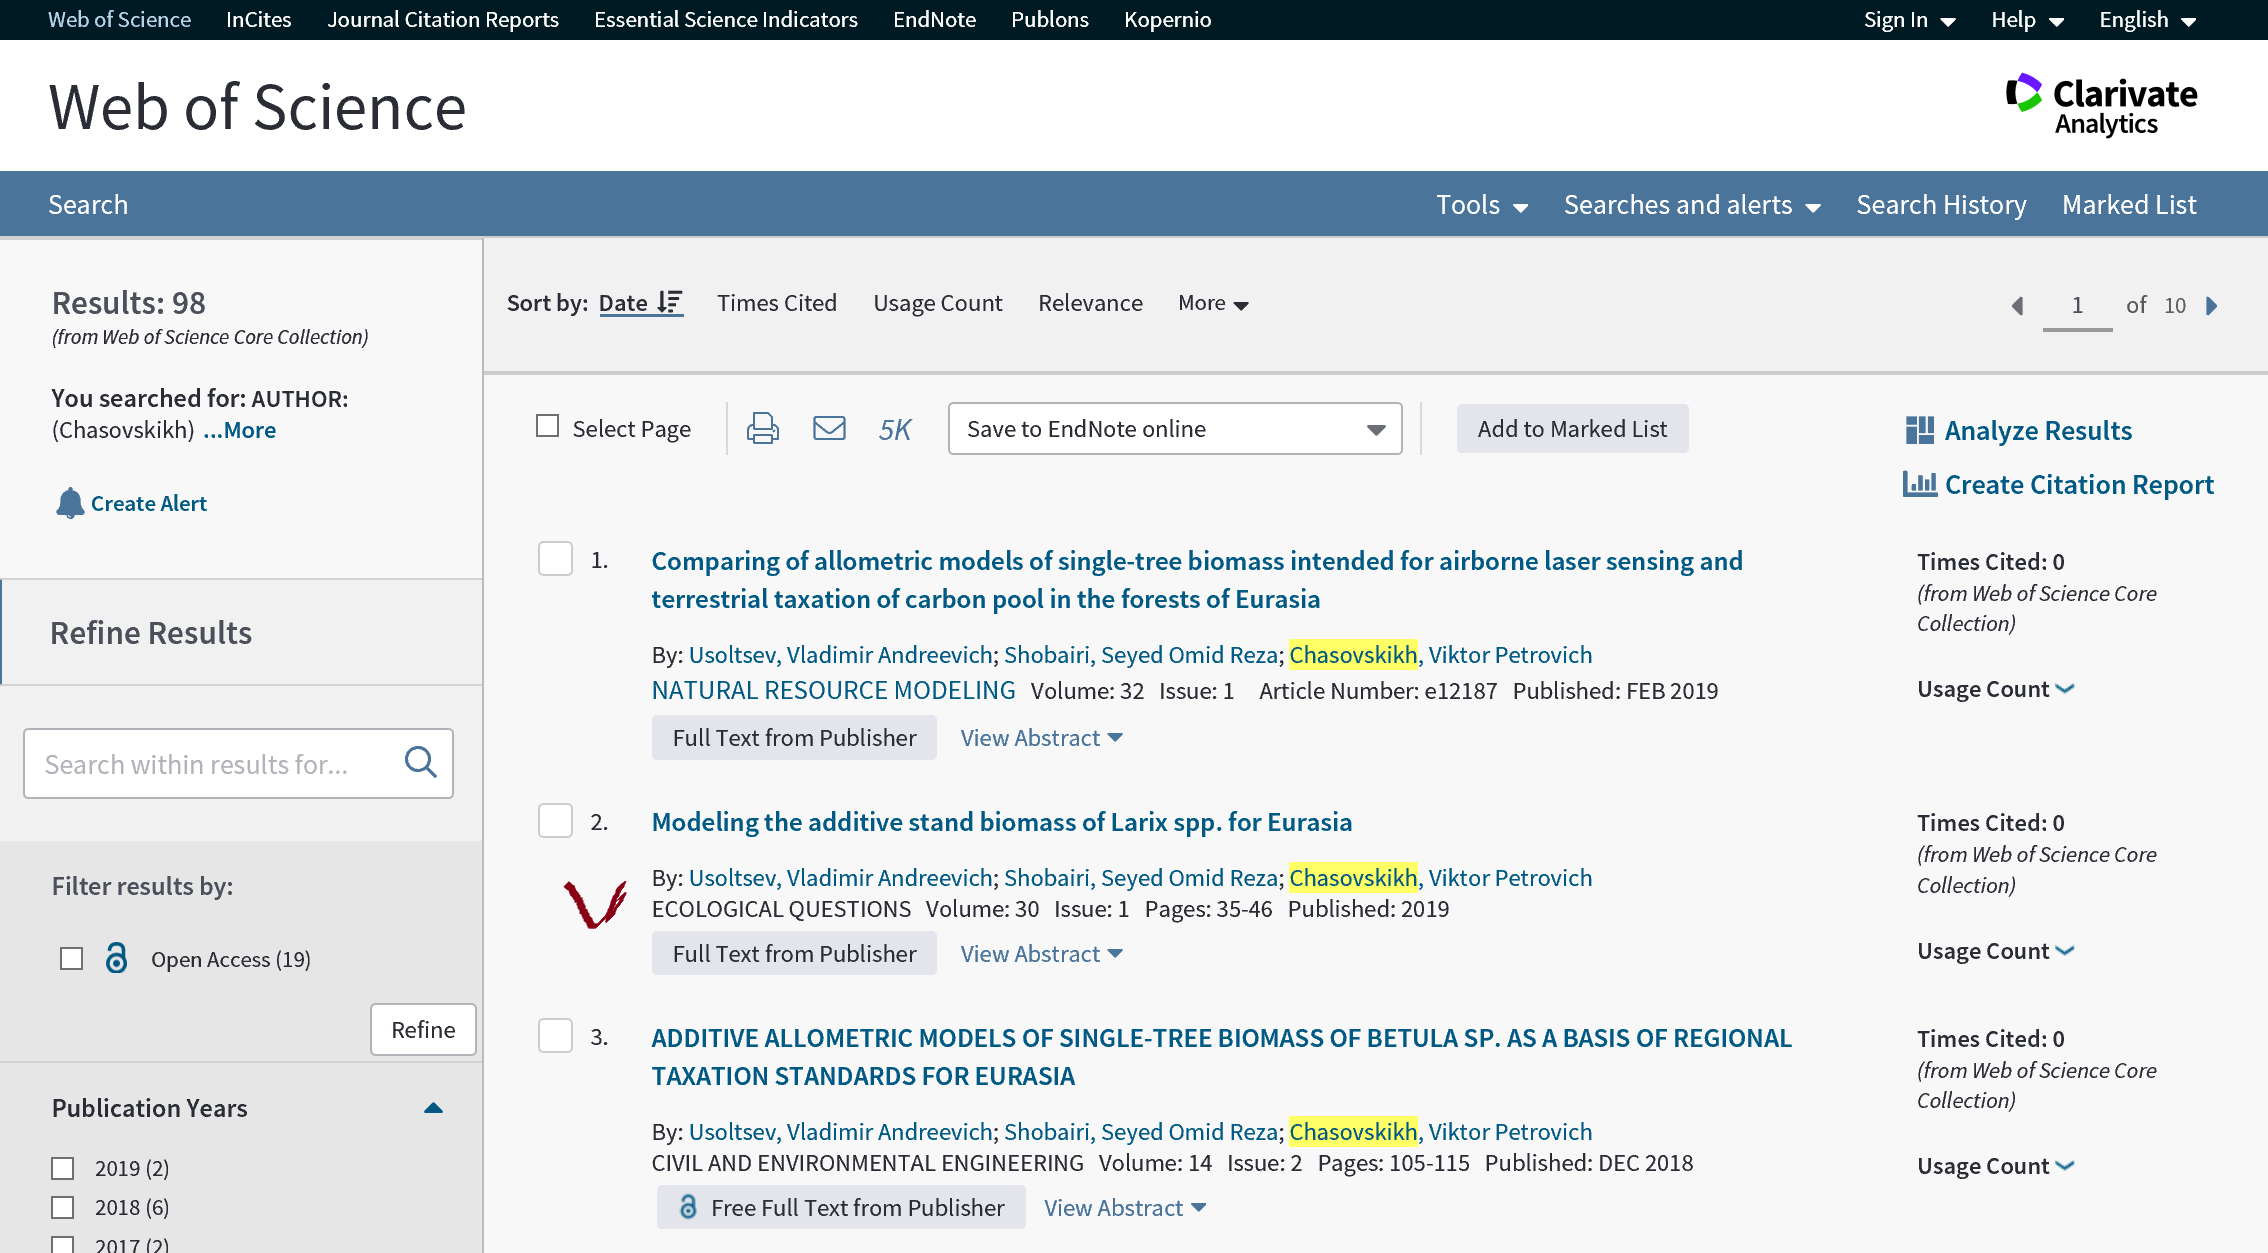This screenshot has height=1253, width=2268.
Task: Go to next results page arrow
Action: pyautogui.click(x=2211, y=306)
